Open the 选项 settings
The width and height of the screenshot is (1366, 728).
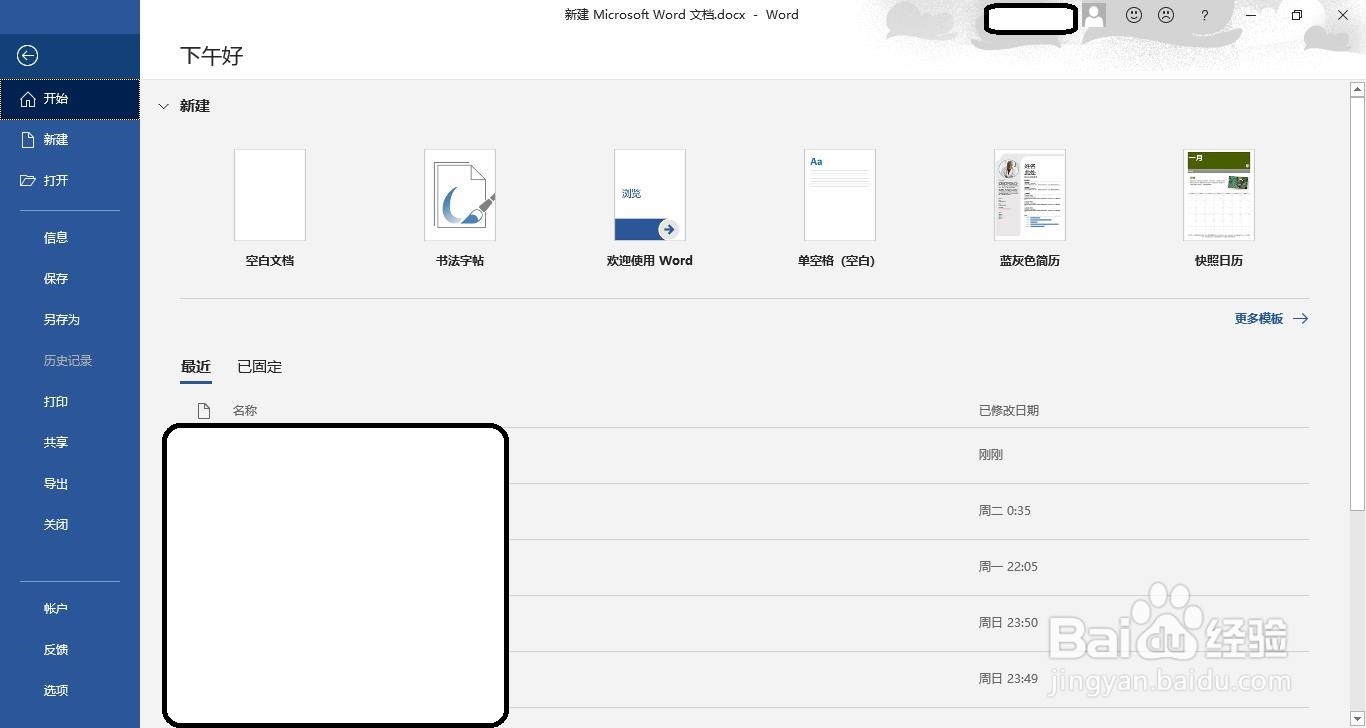click(x=55, y=690)
